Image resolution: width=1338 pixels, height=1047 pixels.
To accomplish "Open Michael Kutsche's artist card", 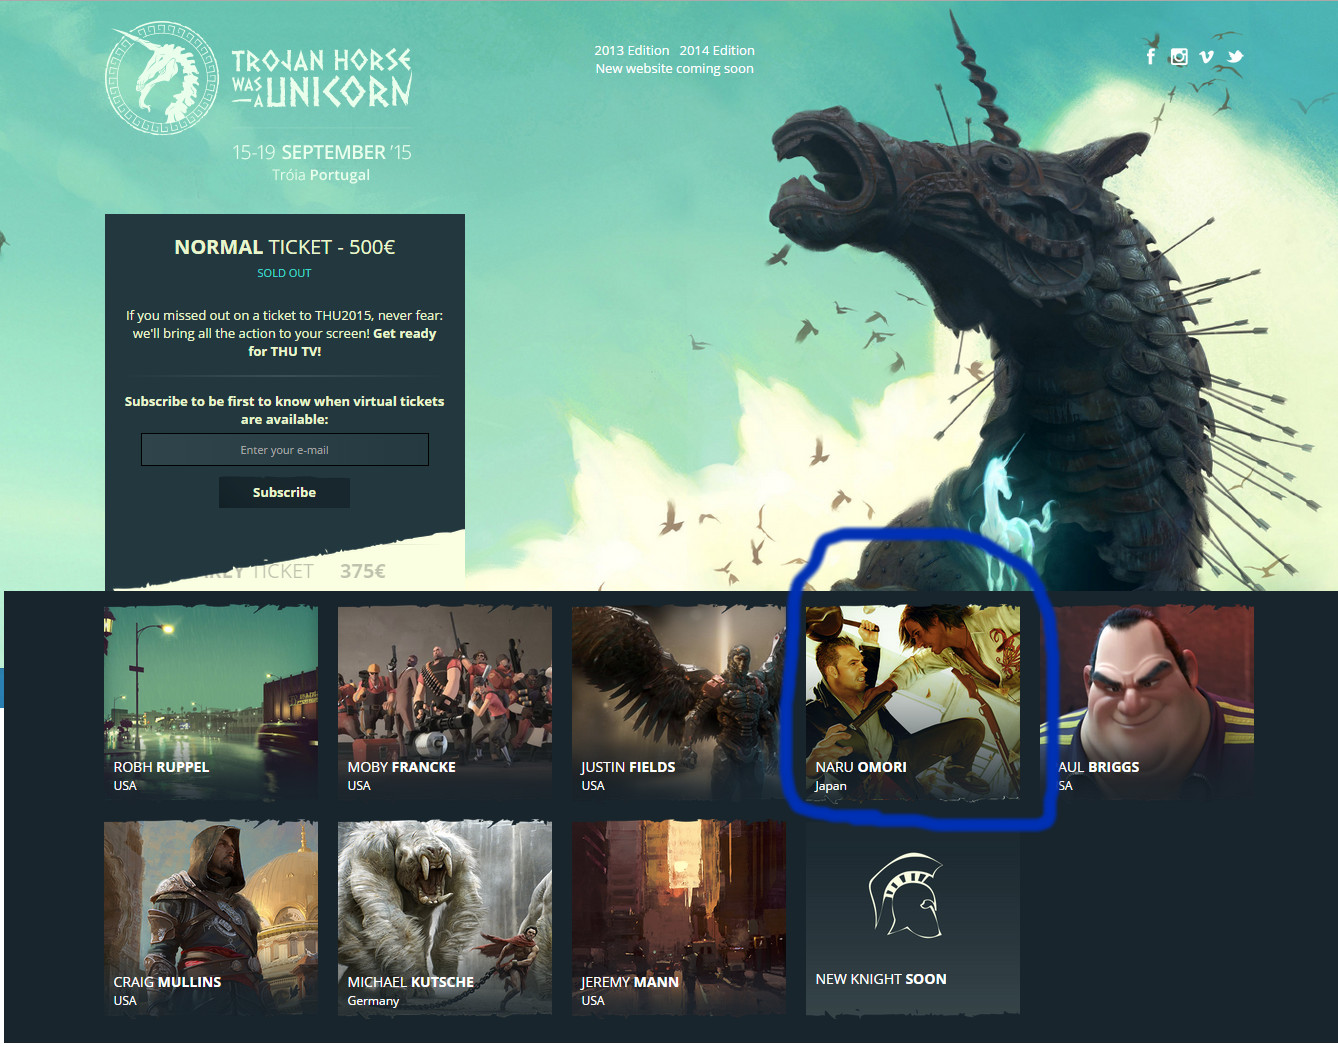I will coord(445,918).
